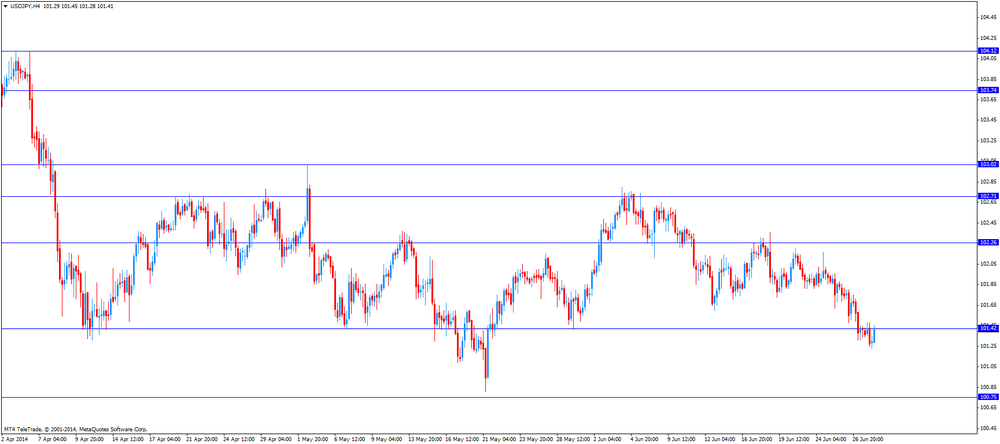The height and width of the screenshot is (444, 1000).
Task: Click the 101.05 price scale value
Action: pos(989,366)
